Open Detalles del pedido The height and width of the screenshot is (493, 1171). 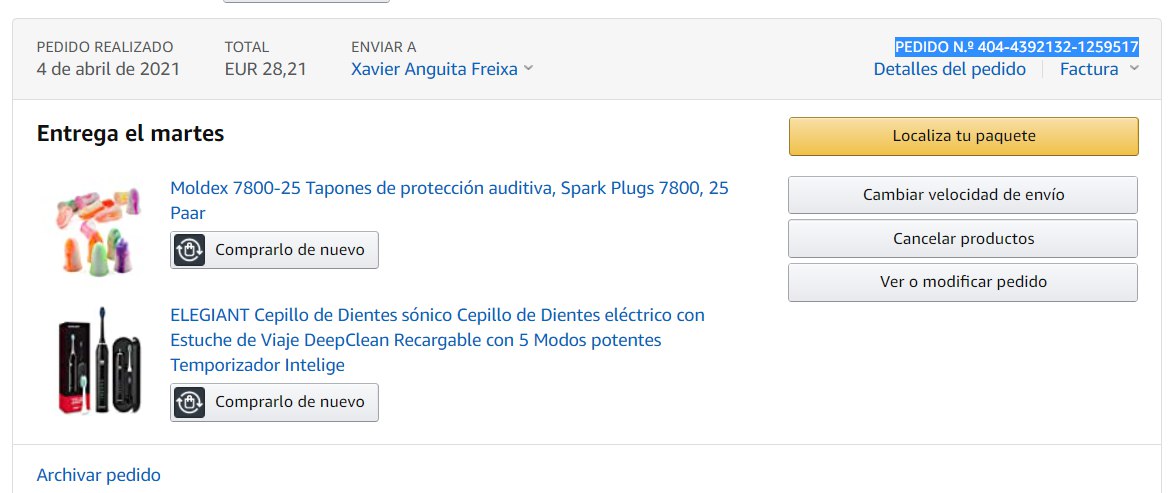[x=949, y=69]
